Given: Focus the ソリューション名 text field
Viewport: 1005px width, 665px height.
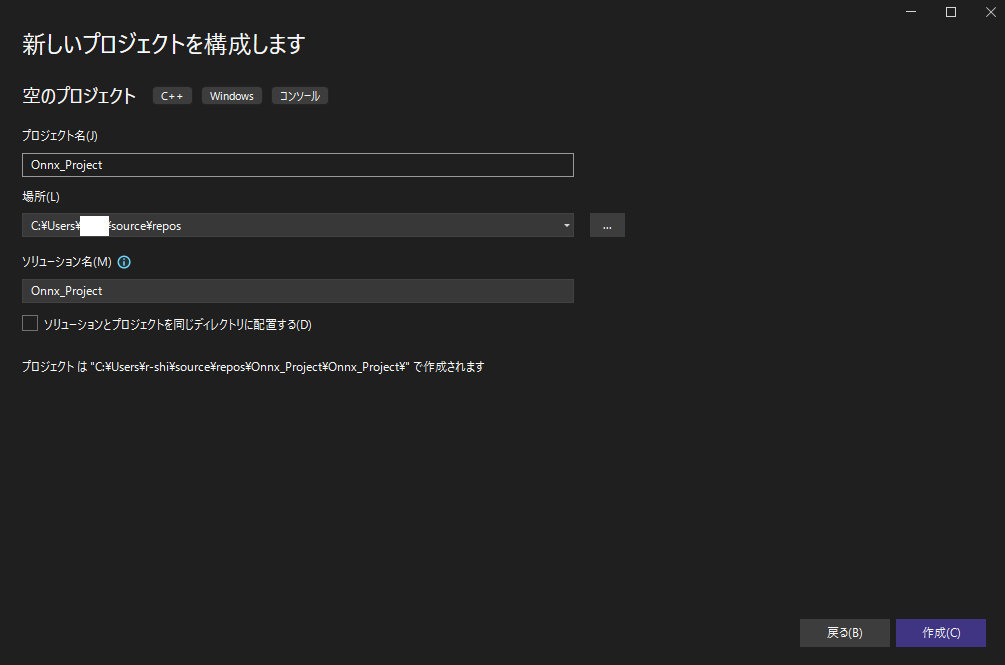Looking at the screenshot, I should coord(297,290).
